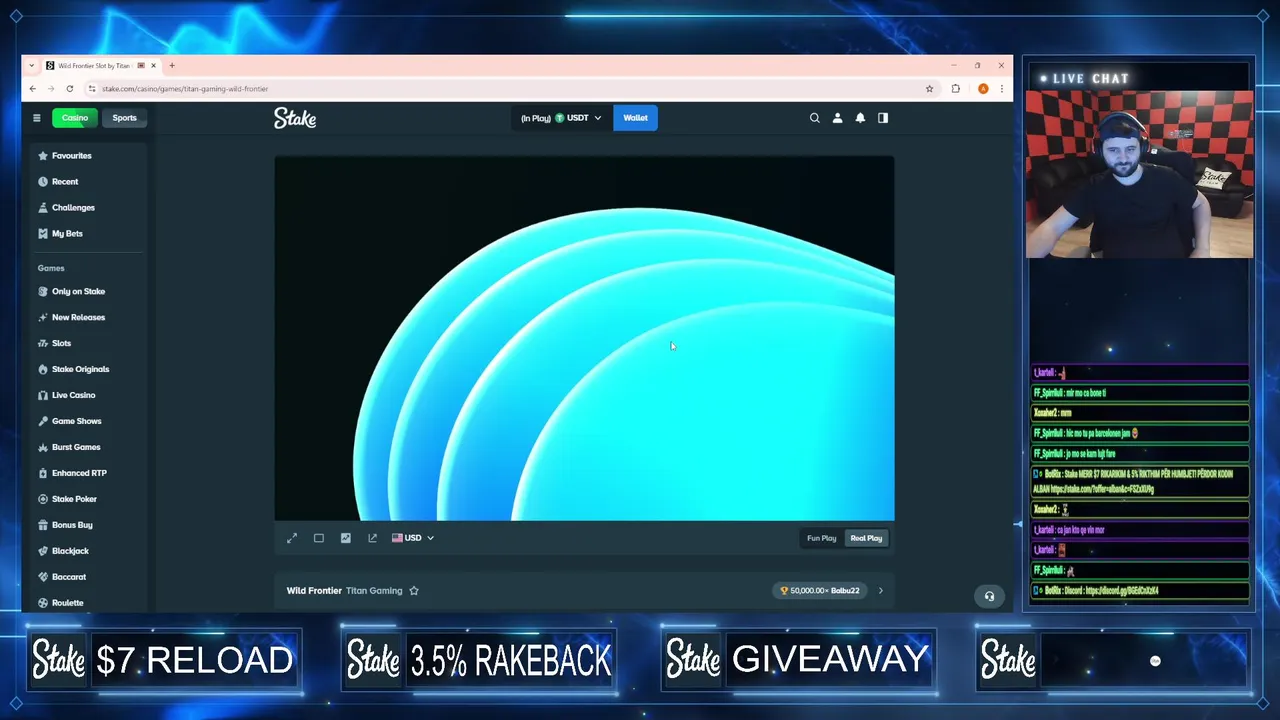
Task: Open a new browser tab
Action: (x=171, y=66)
